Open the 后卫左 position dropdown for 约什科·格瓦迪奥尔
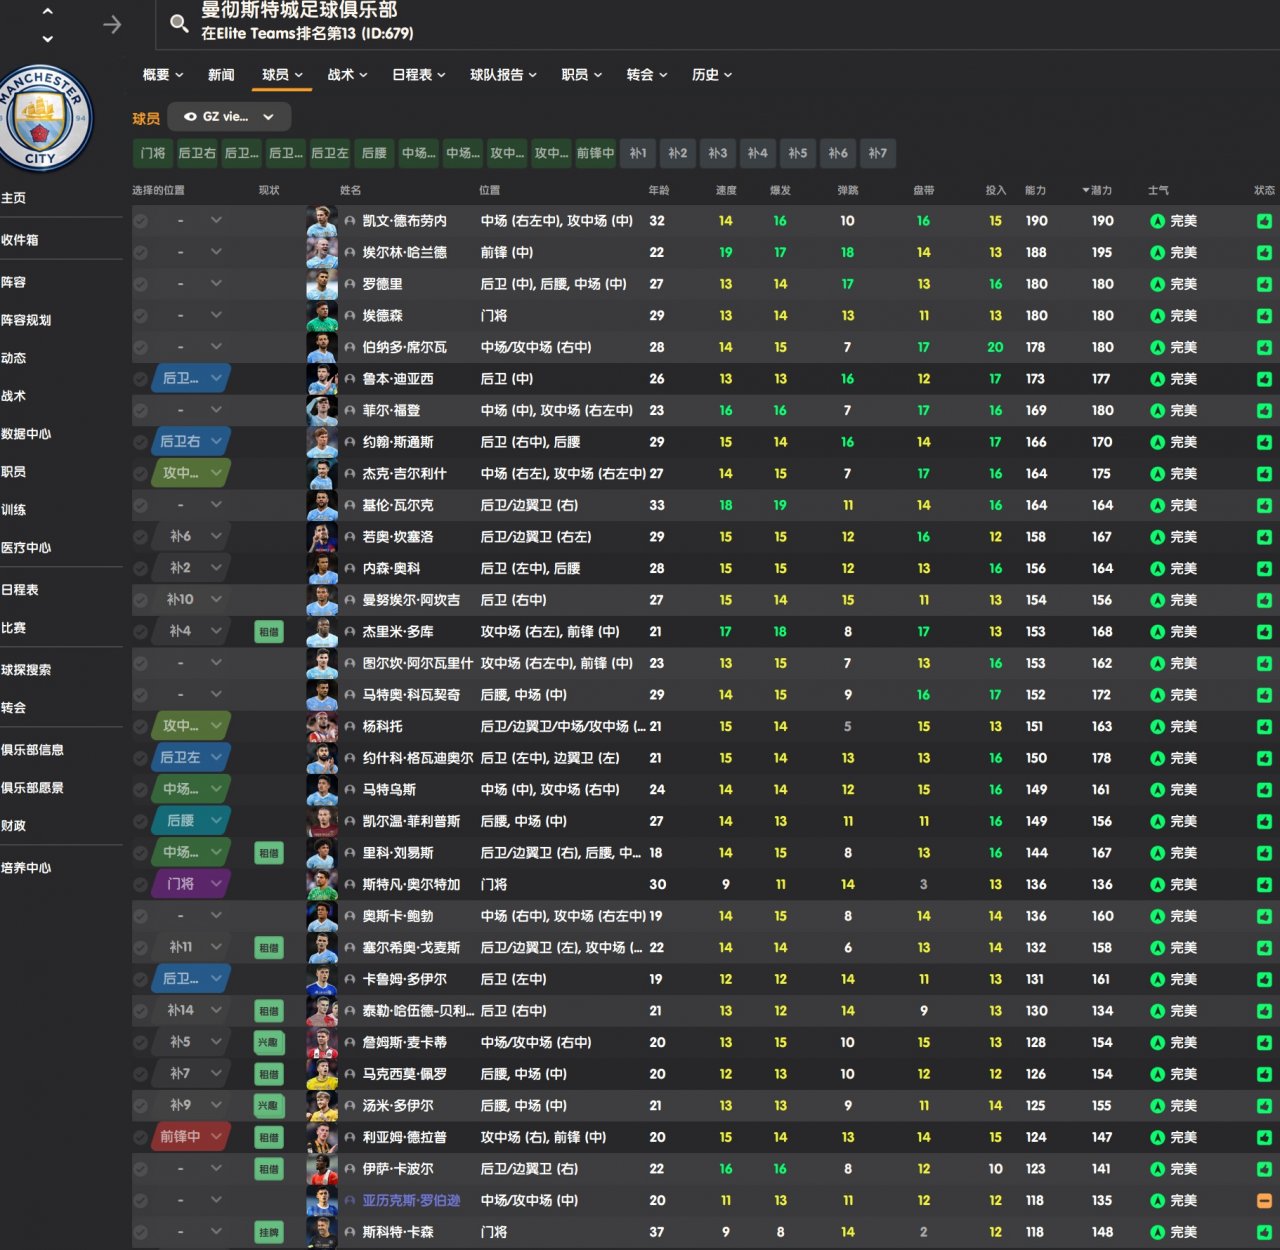Screen dimensions: 1280x1250 point(192,758)
